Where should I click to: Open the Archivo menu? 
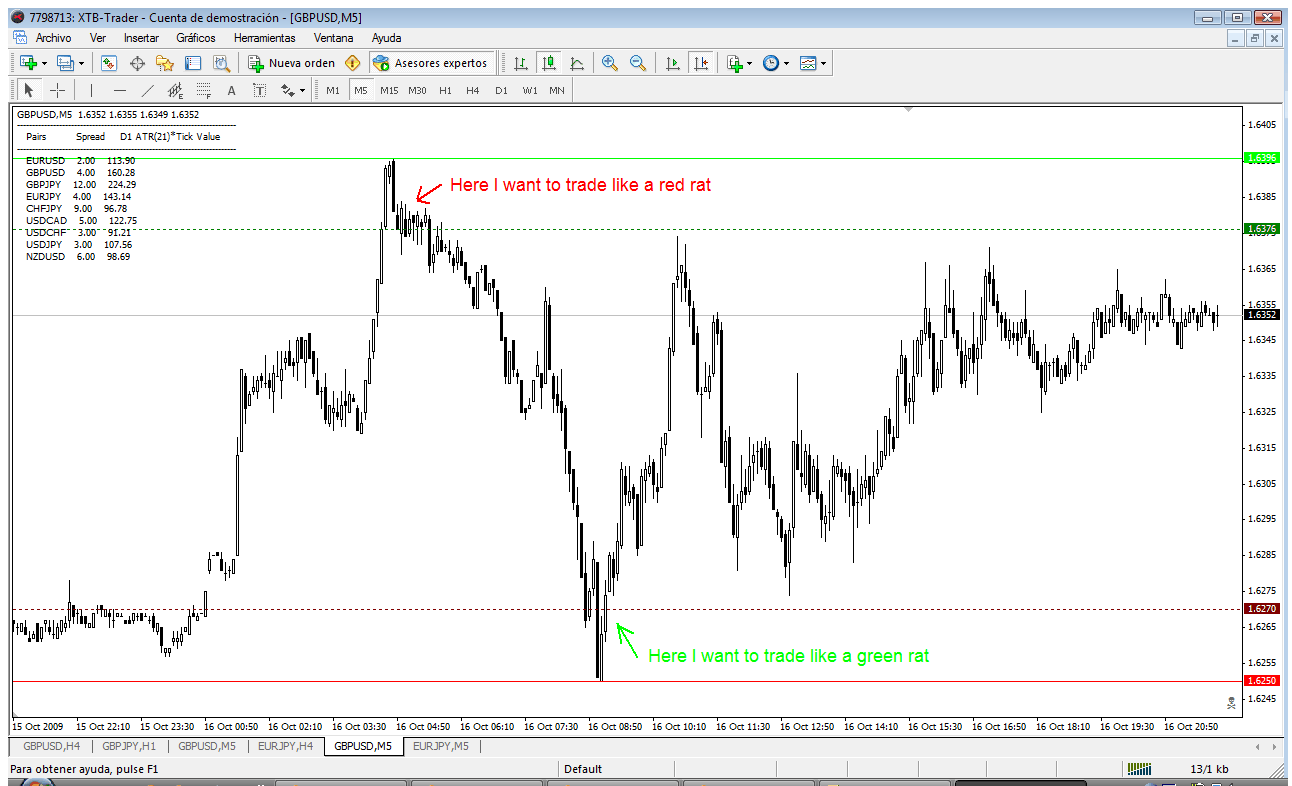[54, 37]
